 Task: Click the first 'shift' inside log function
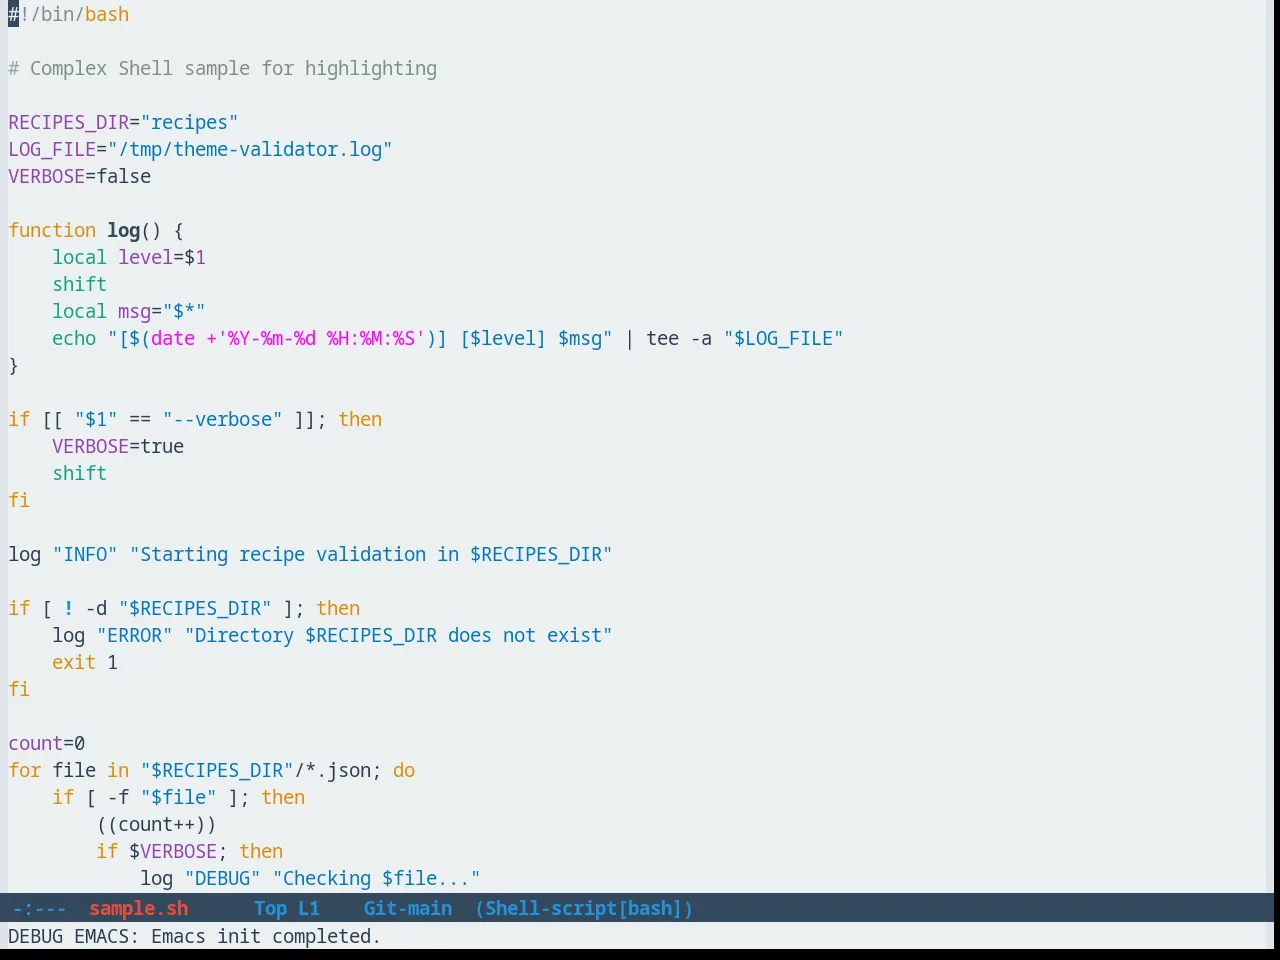80,284
